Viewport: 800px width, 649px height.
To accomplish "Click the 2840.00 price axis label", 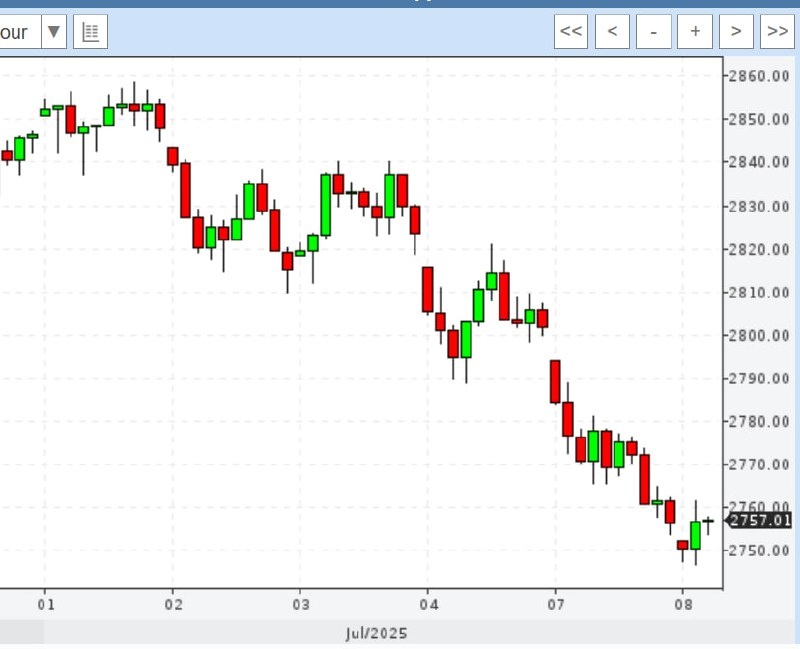I will click(x=759, y=162).
